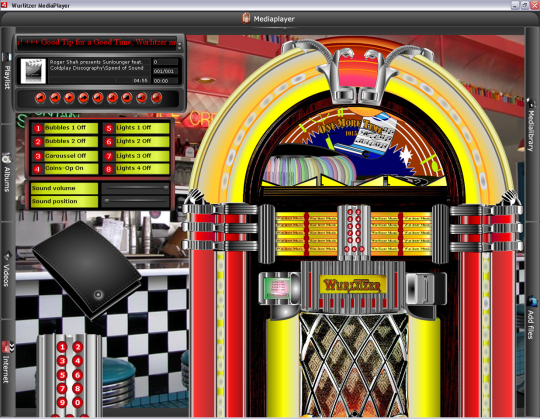Viewport: 540px width, 419px height.
Task: Toggle Bubbles 1 Off switch
Action: pyautogui.click(x=65, y=128)
